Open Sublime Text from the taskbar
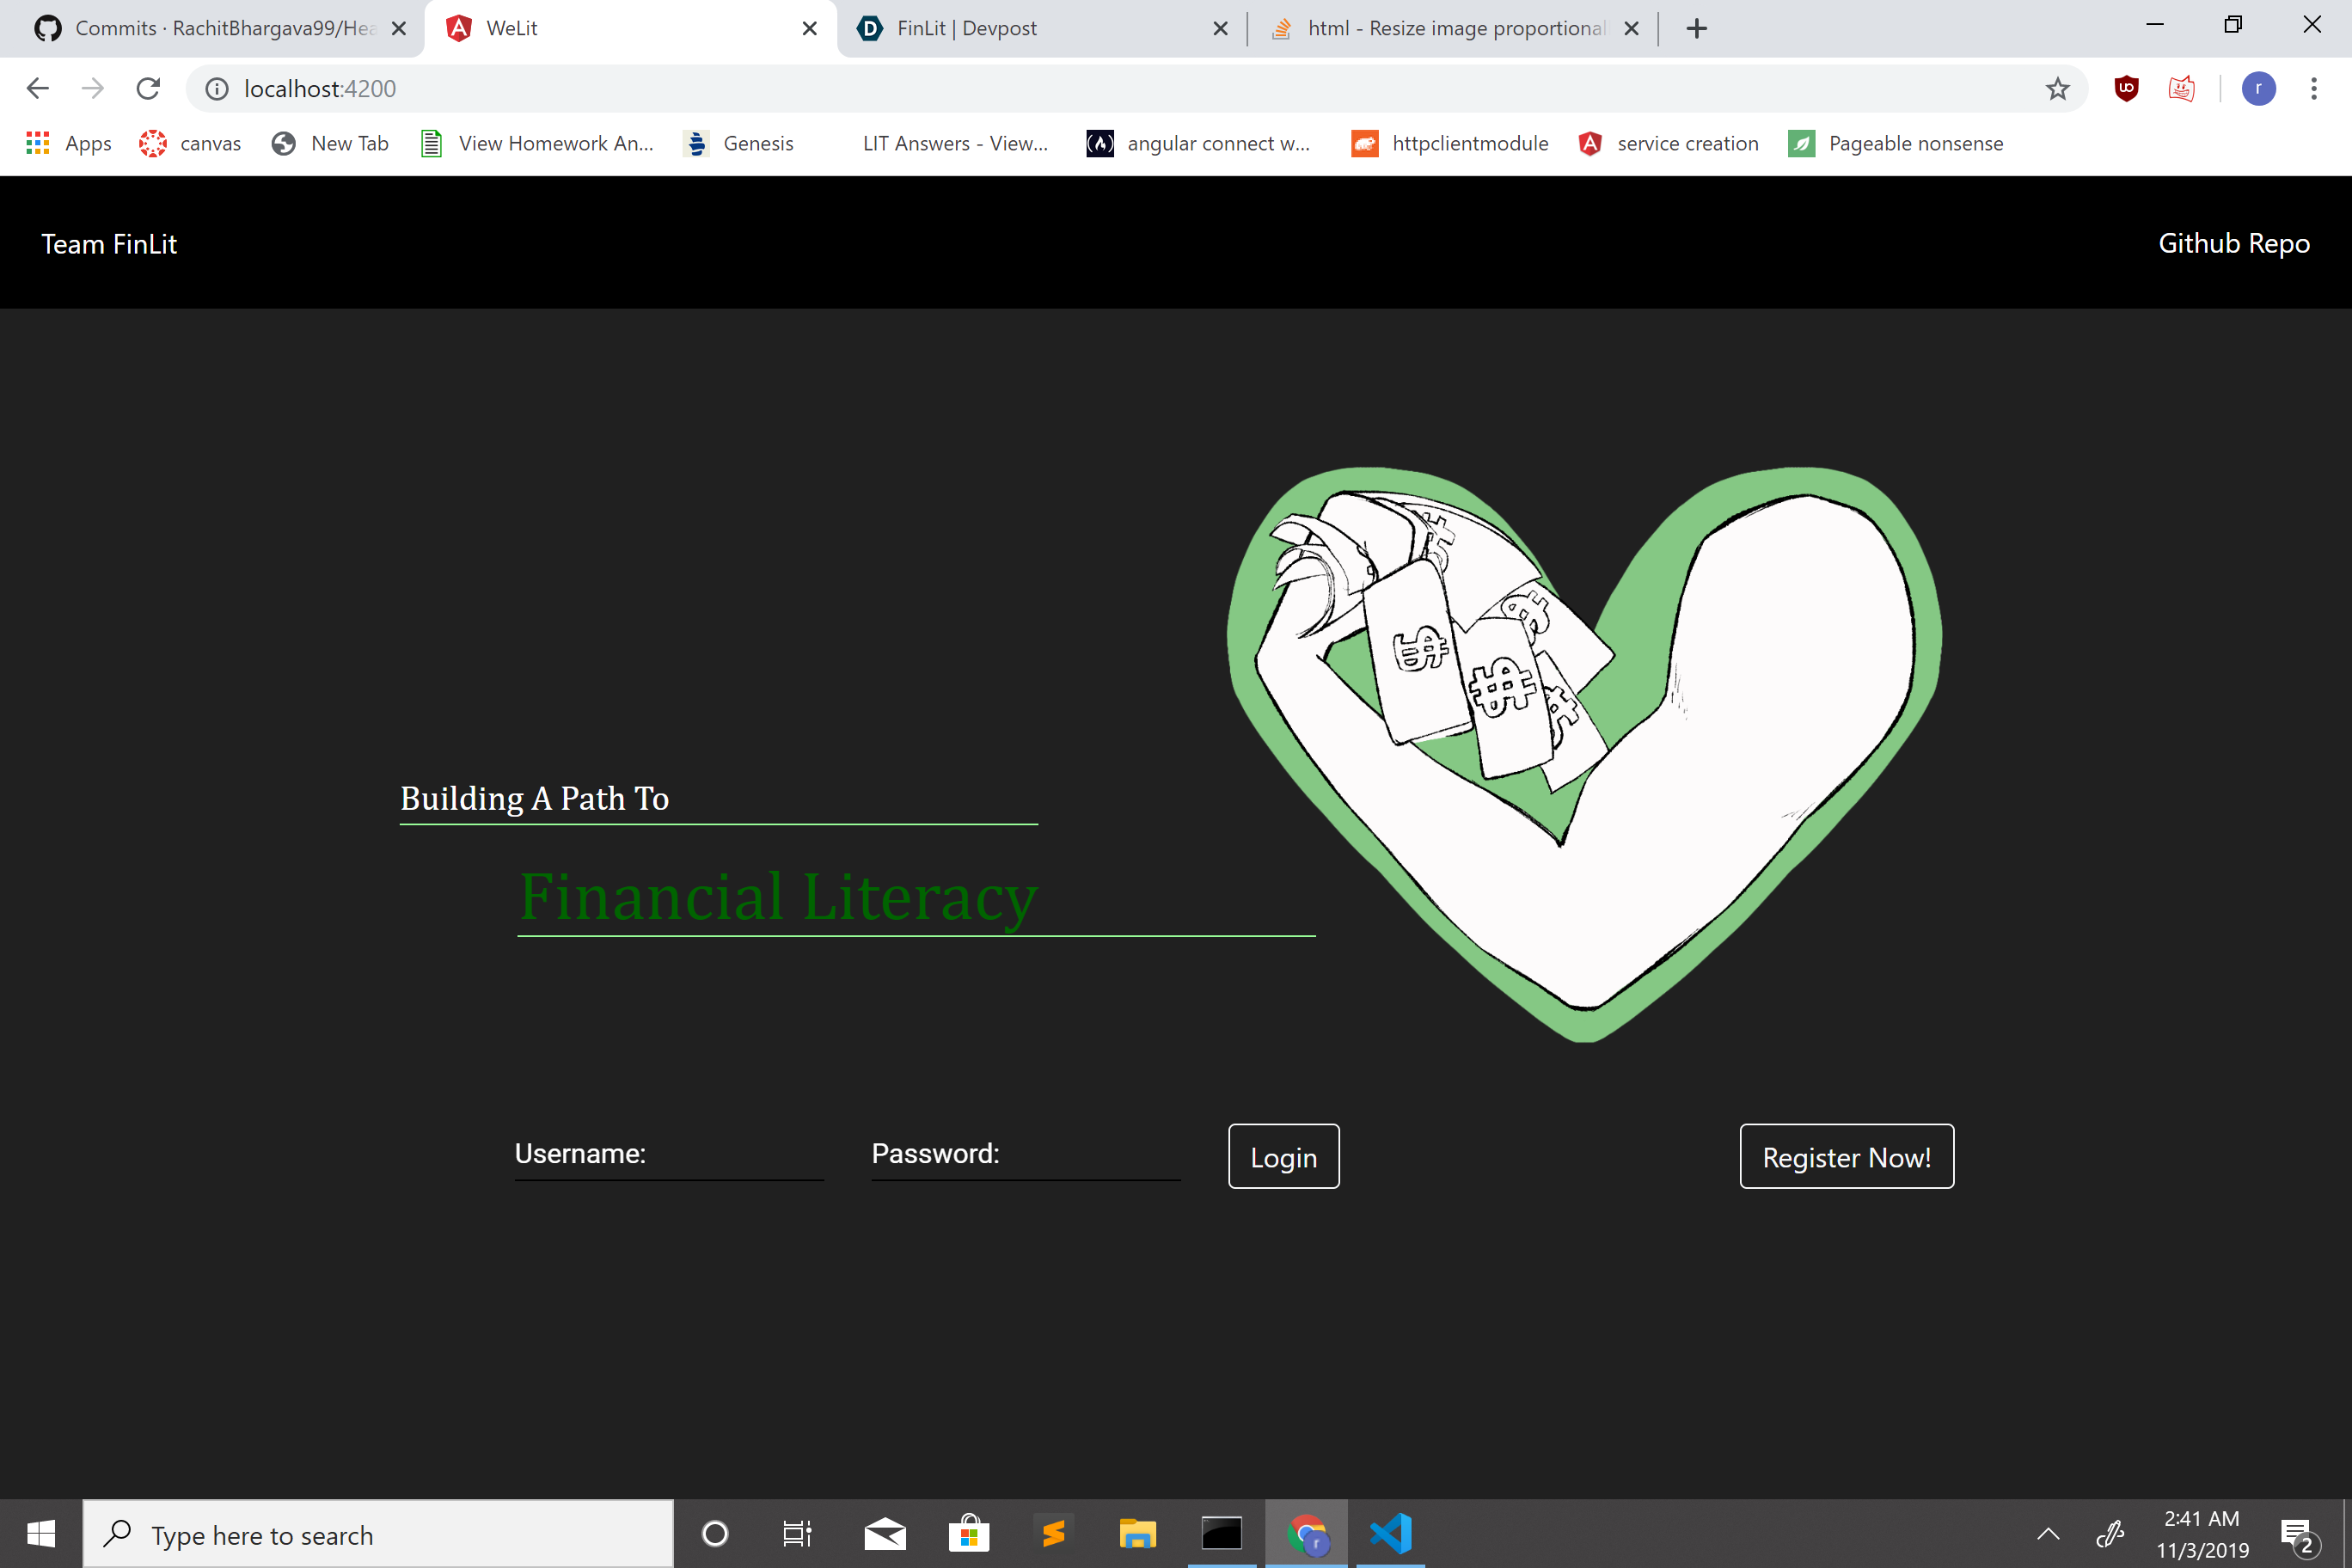The width and height of the screenshot is (2352, 1568). click(x=1053, y=1533)
